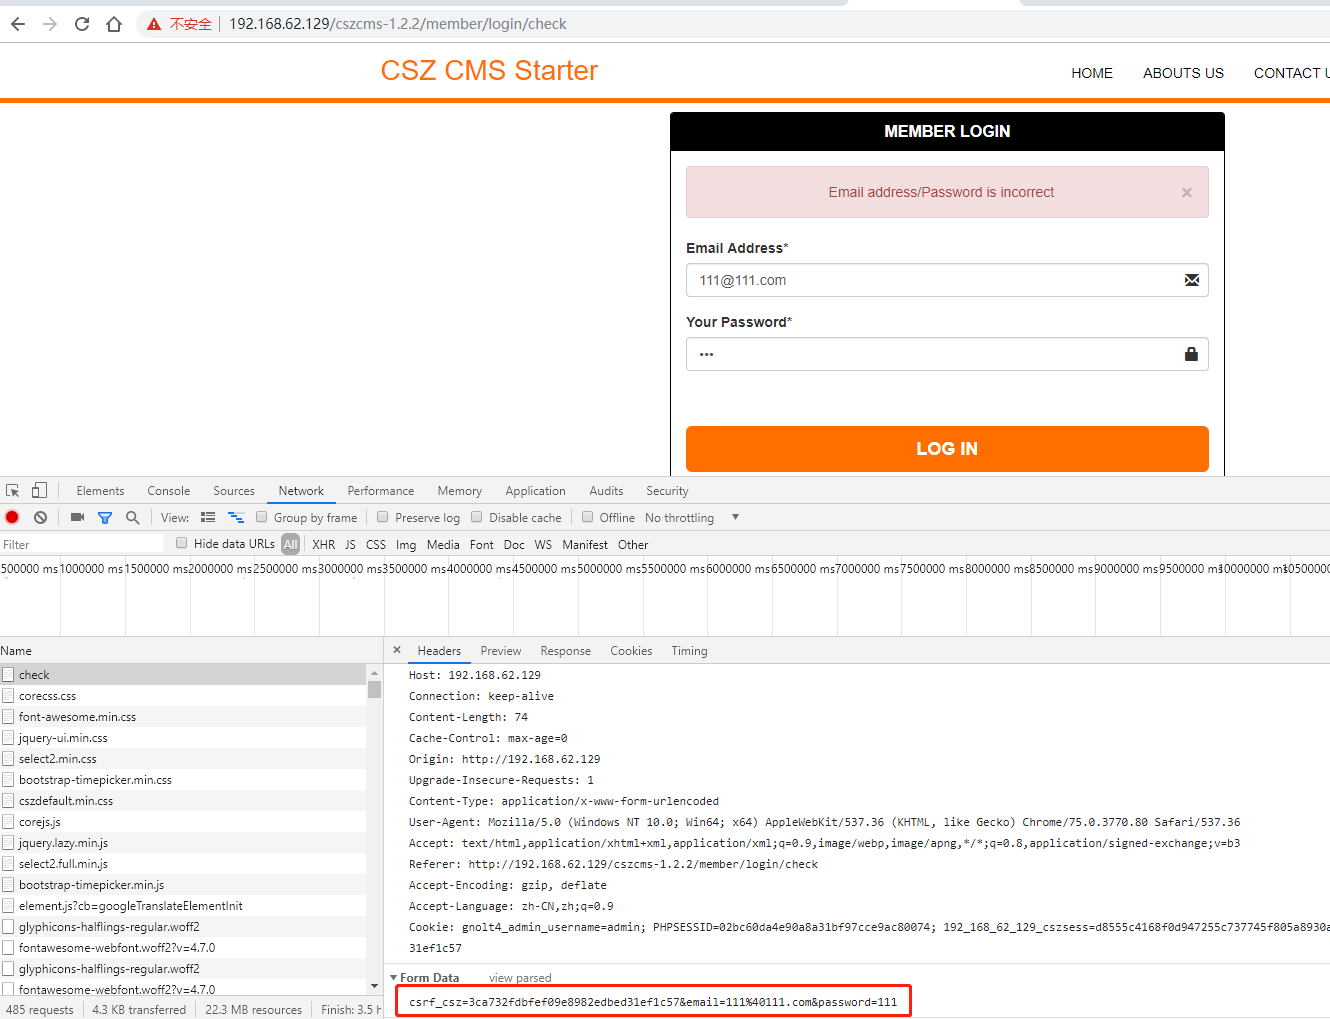Click the LOG IN button
This screenshot has width=1330, height=1019.
click(x=947, y=449)
